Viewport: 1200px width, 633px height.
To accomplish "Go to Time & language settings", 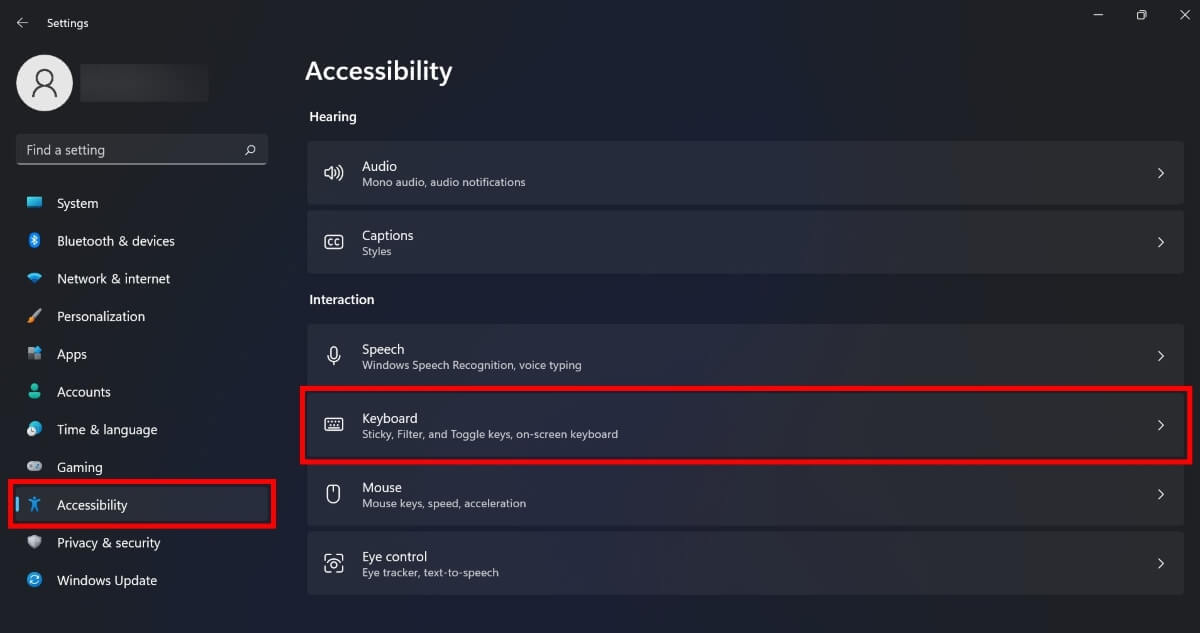I will tap(107, 429).
